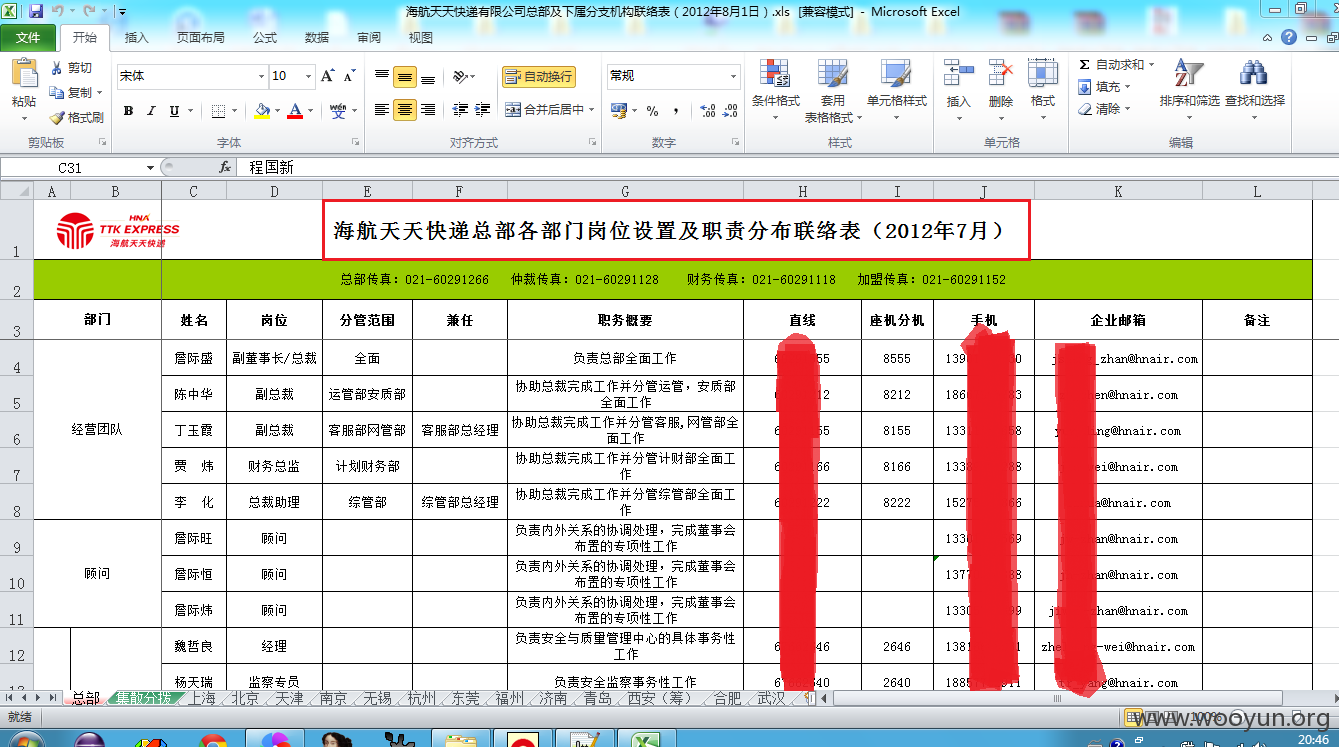This screenshot has height=747, width=1339.
Task: Apply the yellow fill color bucket
Action: point(262,110)
